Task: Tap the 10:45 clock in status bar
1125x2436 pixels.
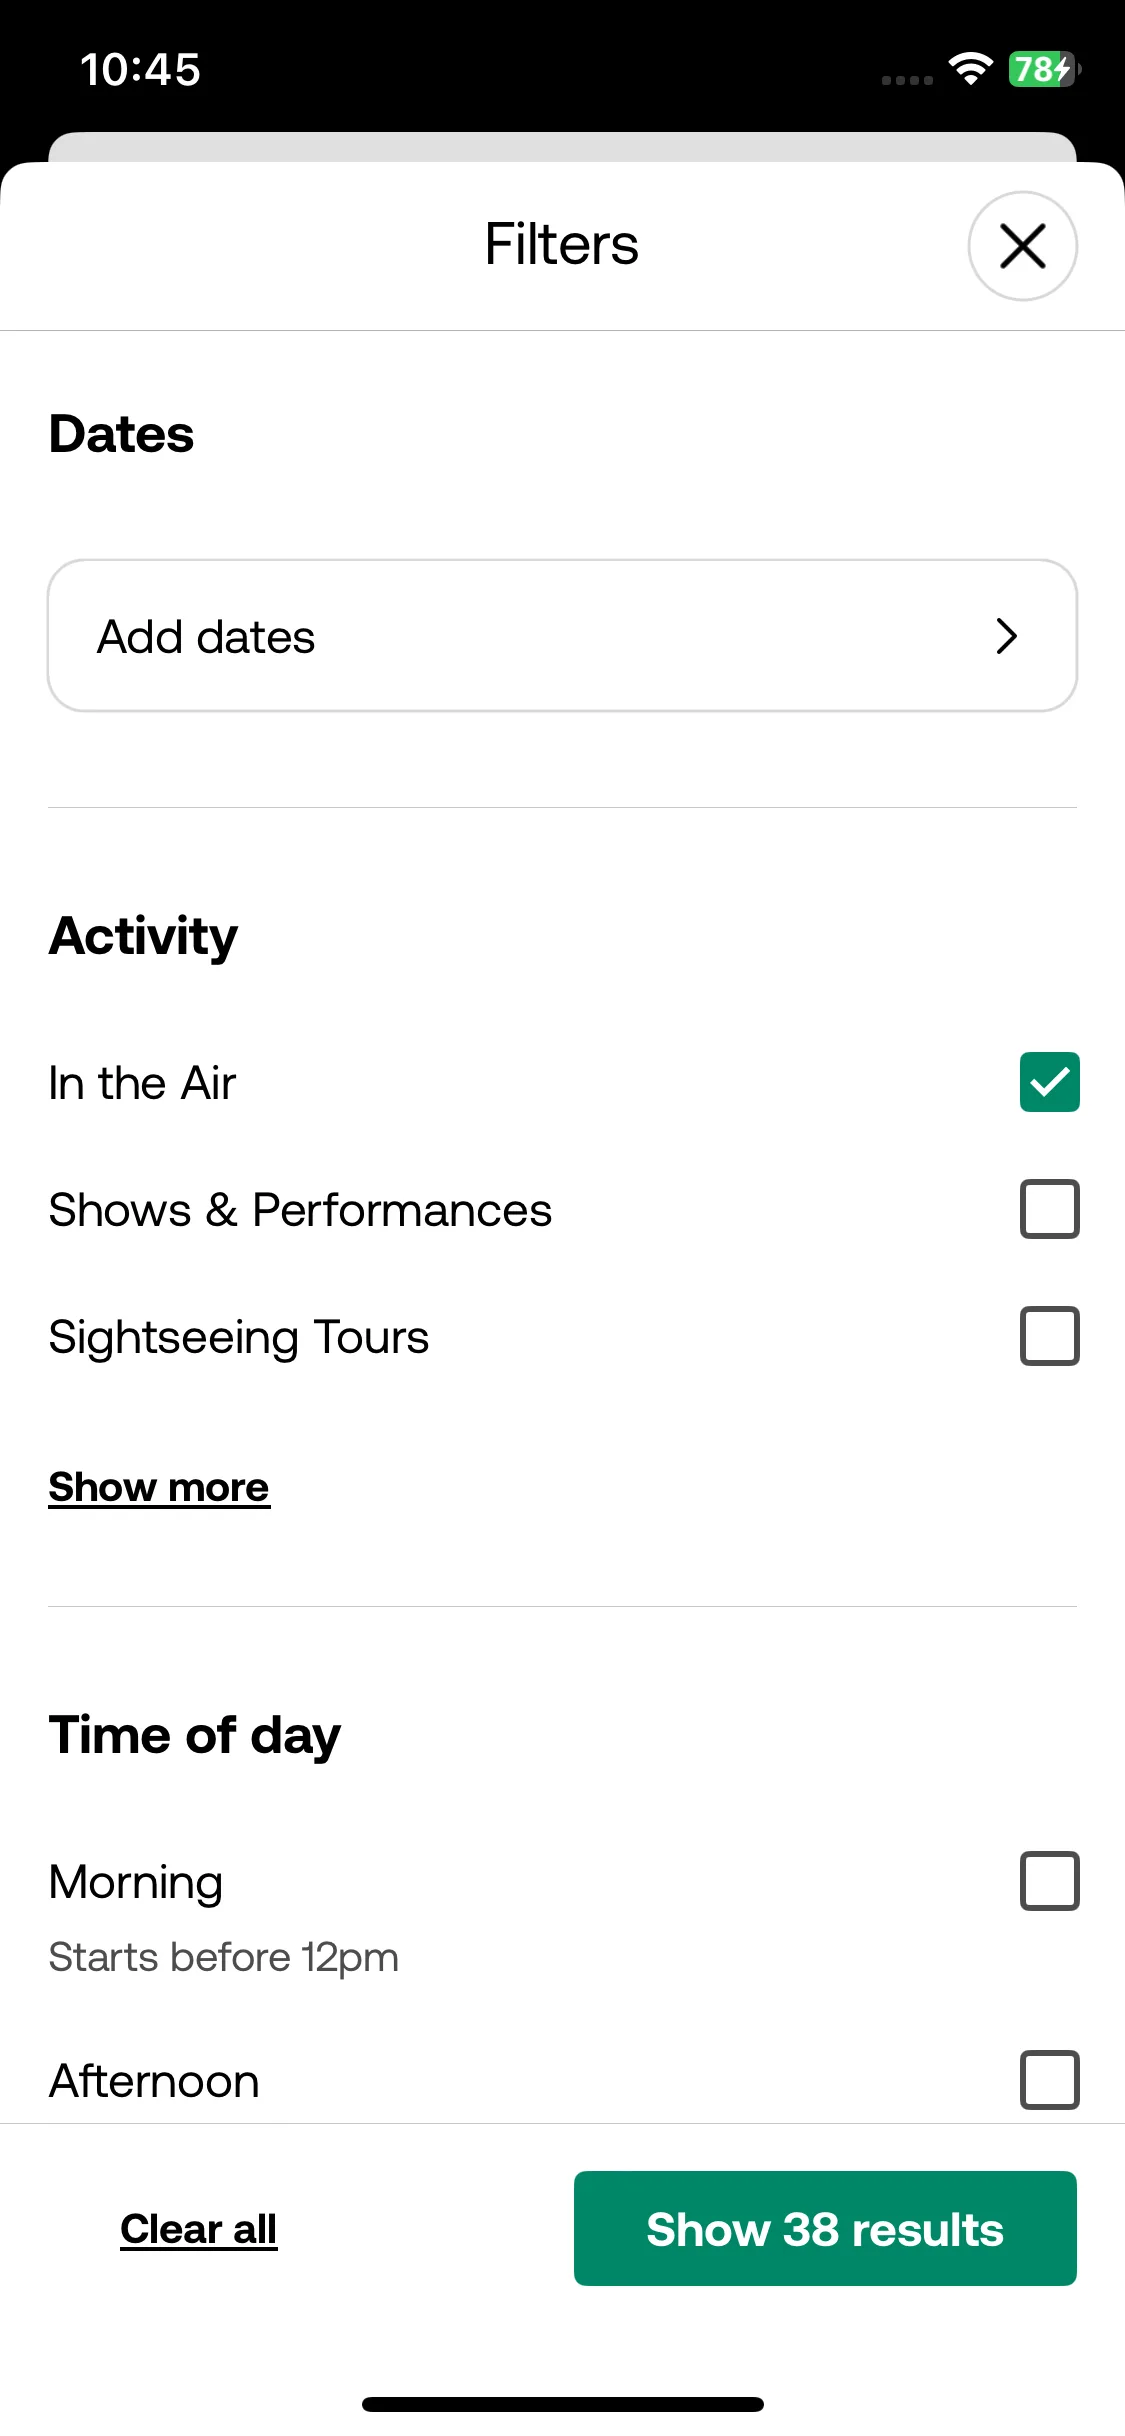Action: tap(140, 70)
